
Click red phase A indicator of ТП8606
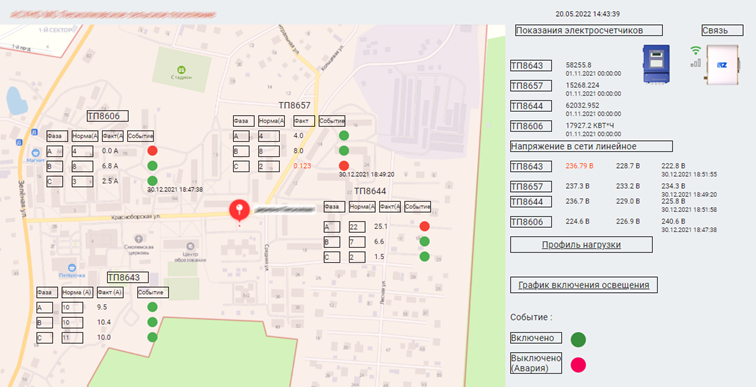(152, 151)
